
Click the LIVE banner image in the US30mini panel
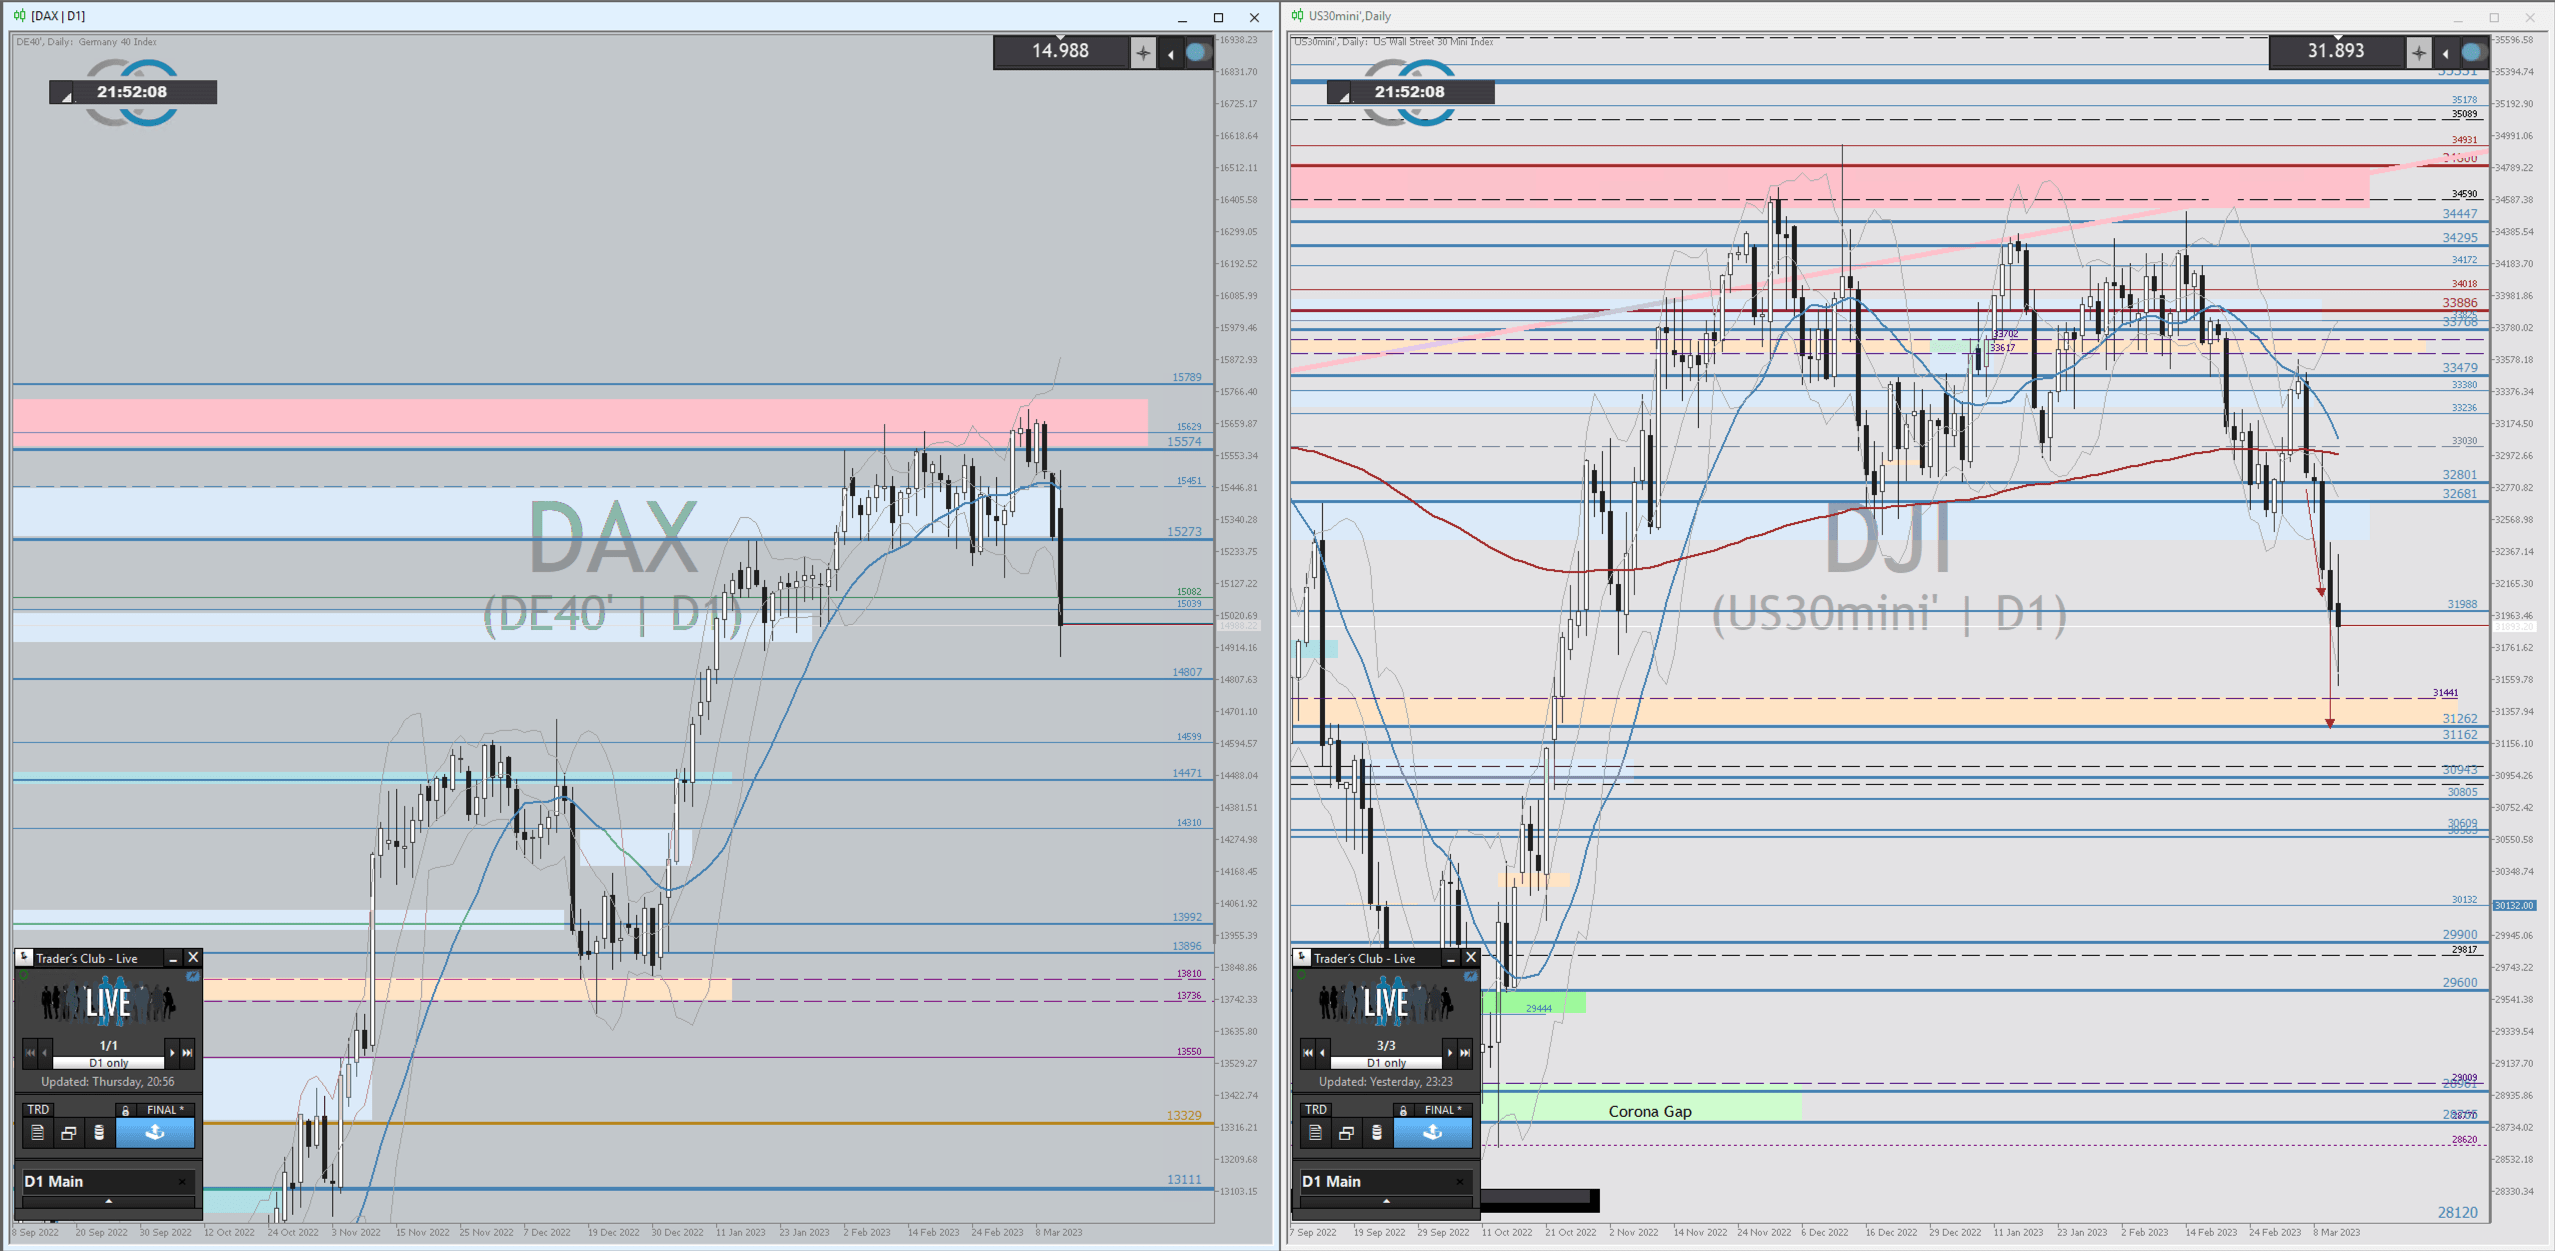pos(1387,1003)
